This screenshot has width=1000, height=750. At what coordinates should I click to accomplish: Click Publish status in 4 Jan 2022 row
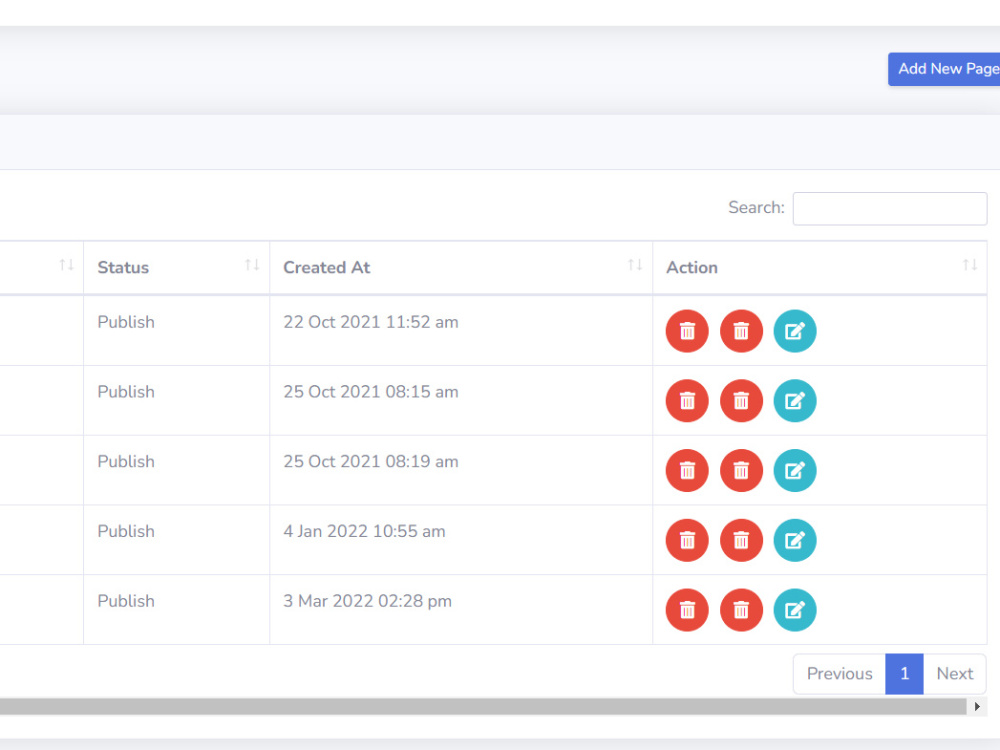126,531
